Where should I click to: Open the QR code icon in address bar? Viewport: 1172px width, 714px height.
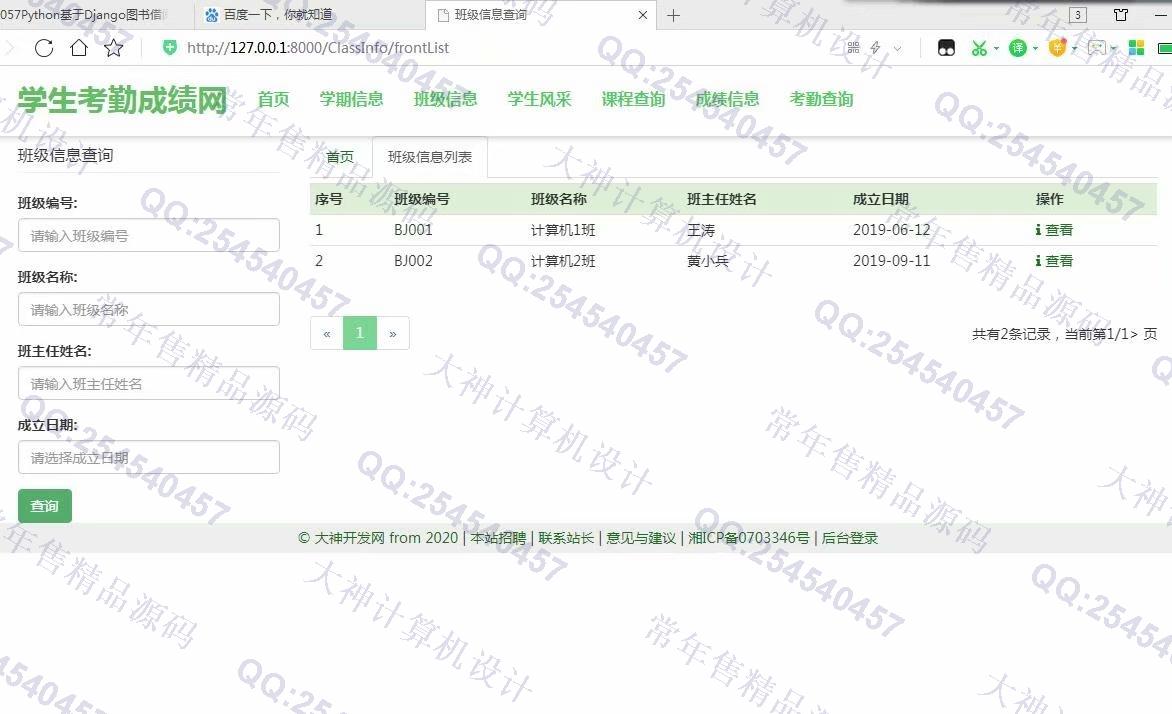[x=853, y=48]
